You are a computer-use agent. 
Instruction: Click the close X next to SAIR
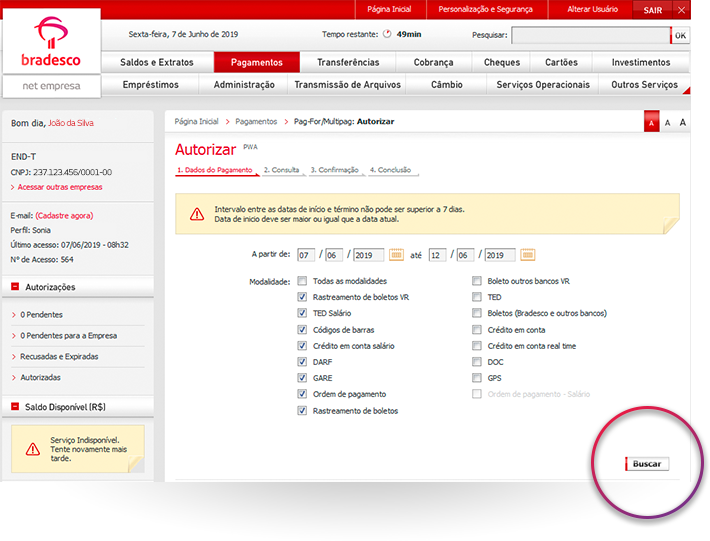pyautogui.click(x=681, y=9)
